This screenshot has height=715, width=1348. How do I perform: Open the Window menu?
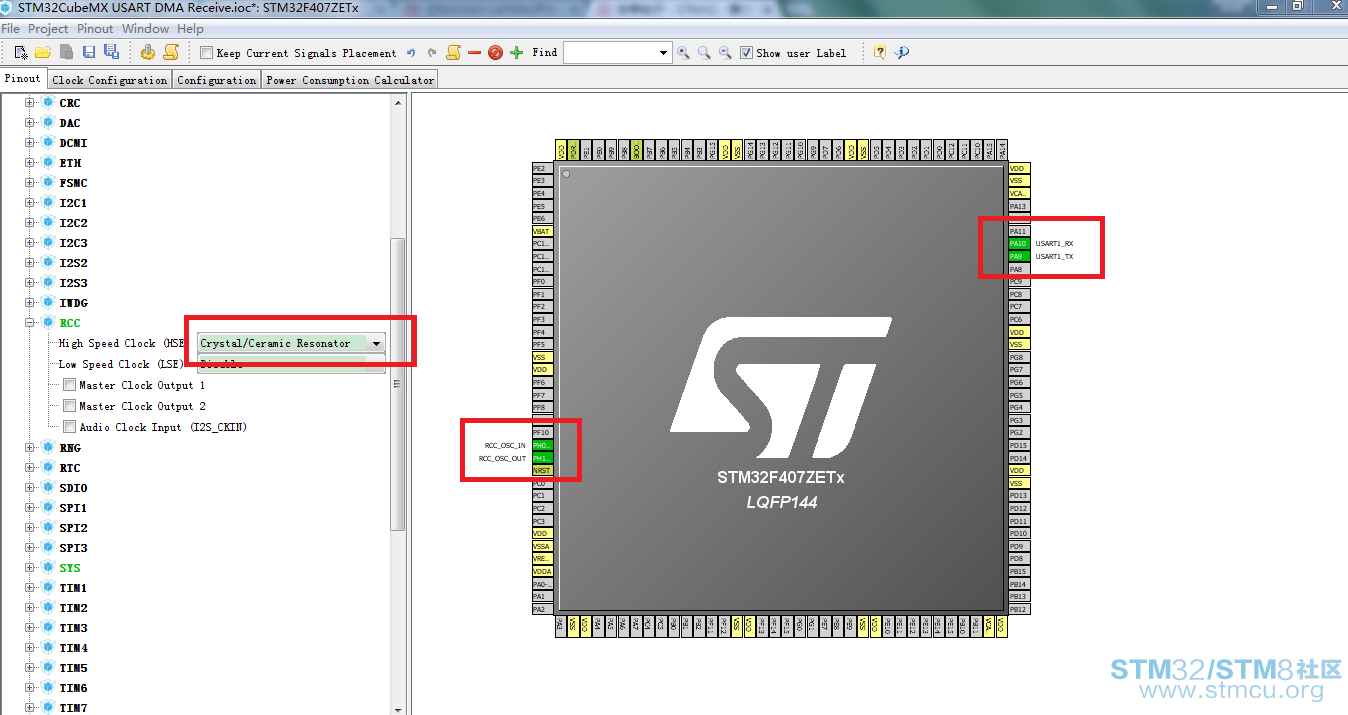click(146, 29)
